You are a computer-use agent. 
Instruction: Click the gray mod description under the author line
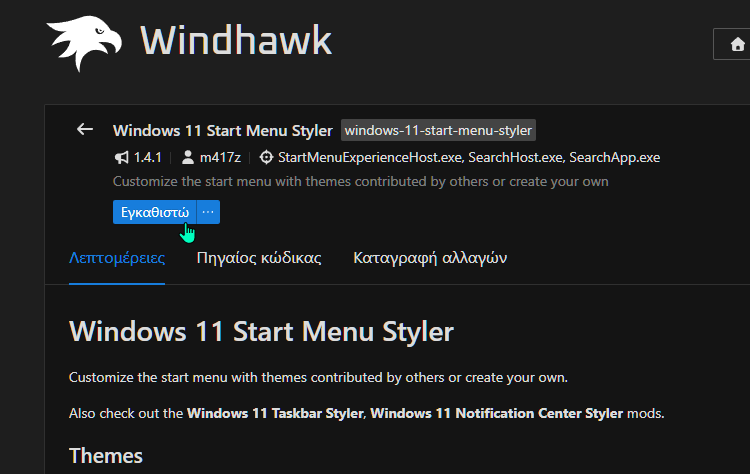point(361,182)
